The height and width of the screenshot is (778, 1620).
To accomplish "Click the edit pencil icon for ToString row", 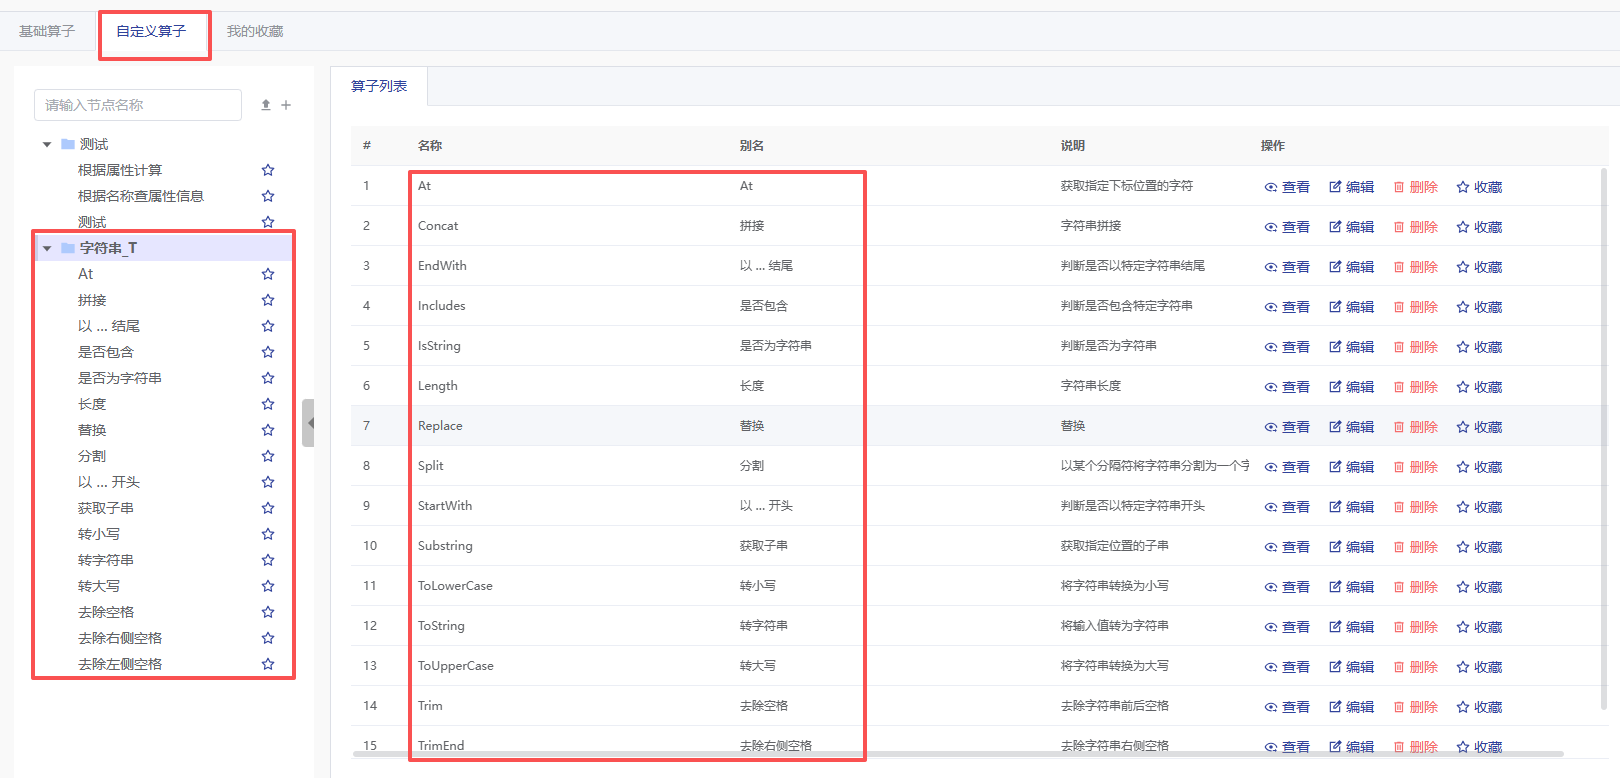I will click(x=1335, y=627).
